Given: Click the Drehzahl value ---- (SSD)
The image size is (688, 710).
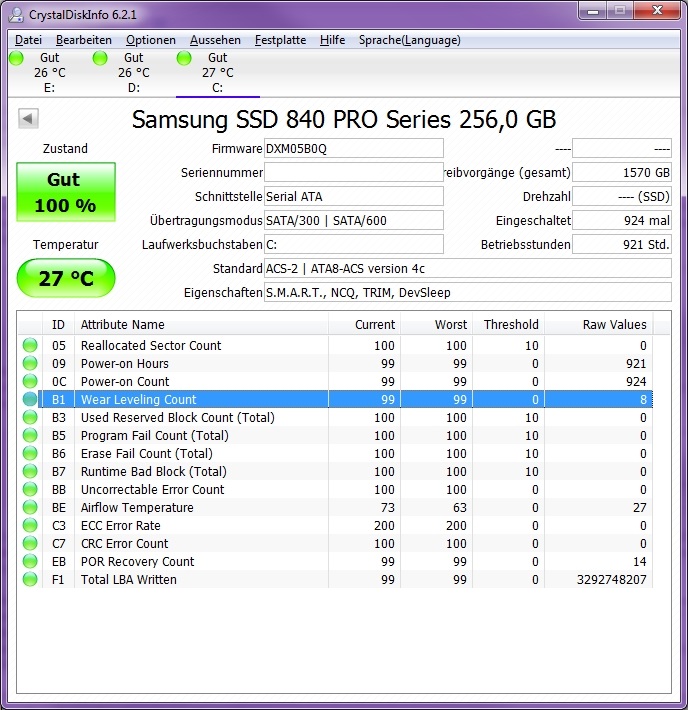Looking at the screenshot, I should 622,197.
